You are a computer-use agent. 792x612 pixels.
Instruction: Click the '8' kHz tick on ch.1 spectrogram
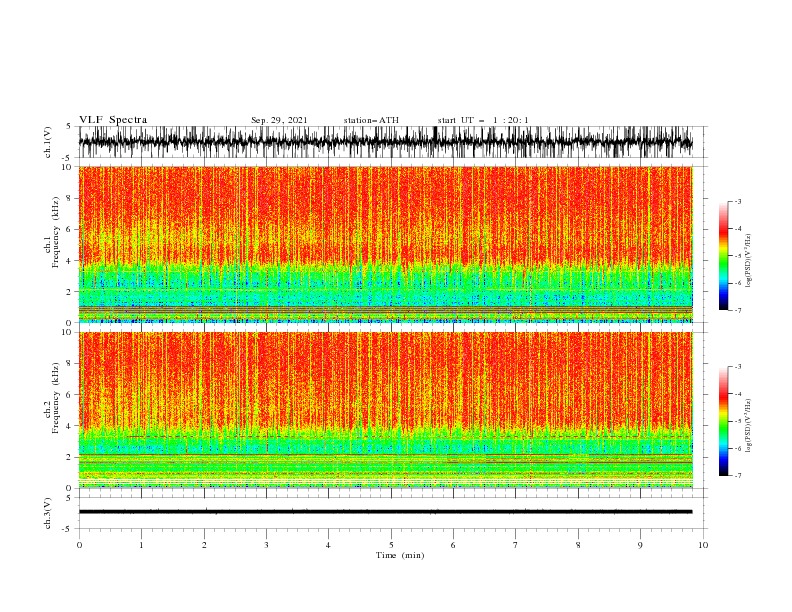70,198
